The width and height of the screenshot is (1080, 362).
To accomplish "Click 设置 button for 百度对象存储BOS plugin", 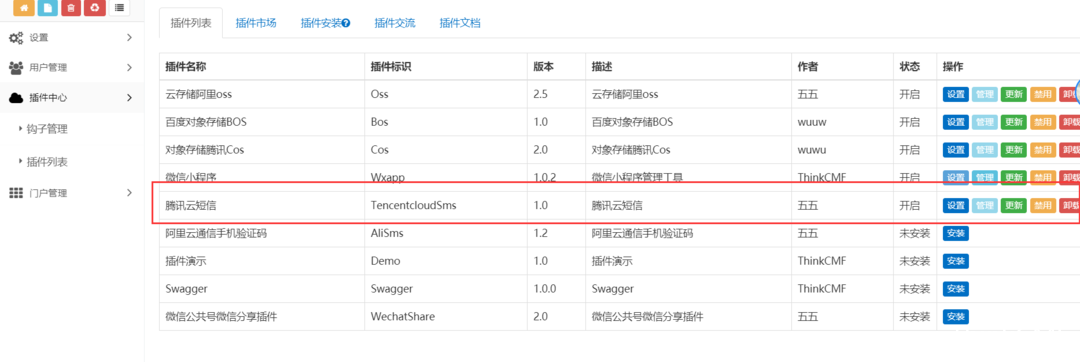I will tap(956, 122).
